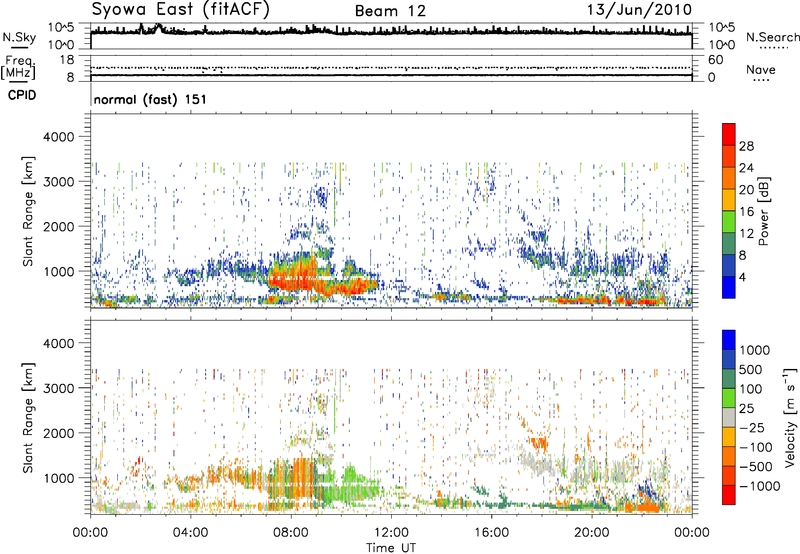
Task: Click the 'normal (fast) 151' CPID text
Action: click(x=150, y=99)
